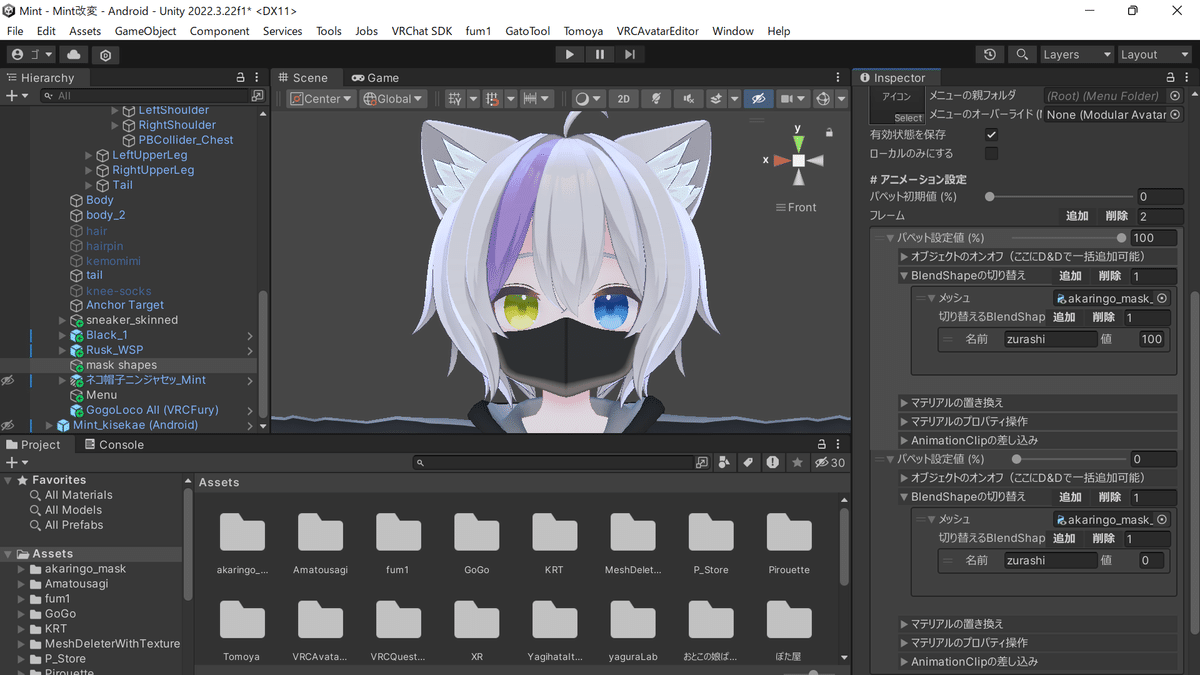Screen dimensions: 1200x675
Task: Search by type in Project window
Action: tap(725, 463)
